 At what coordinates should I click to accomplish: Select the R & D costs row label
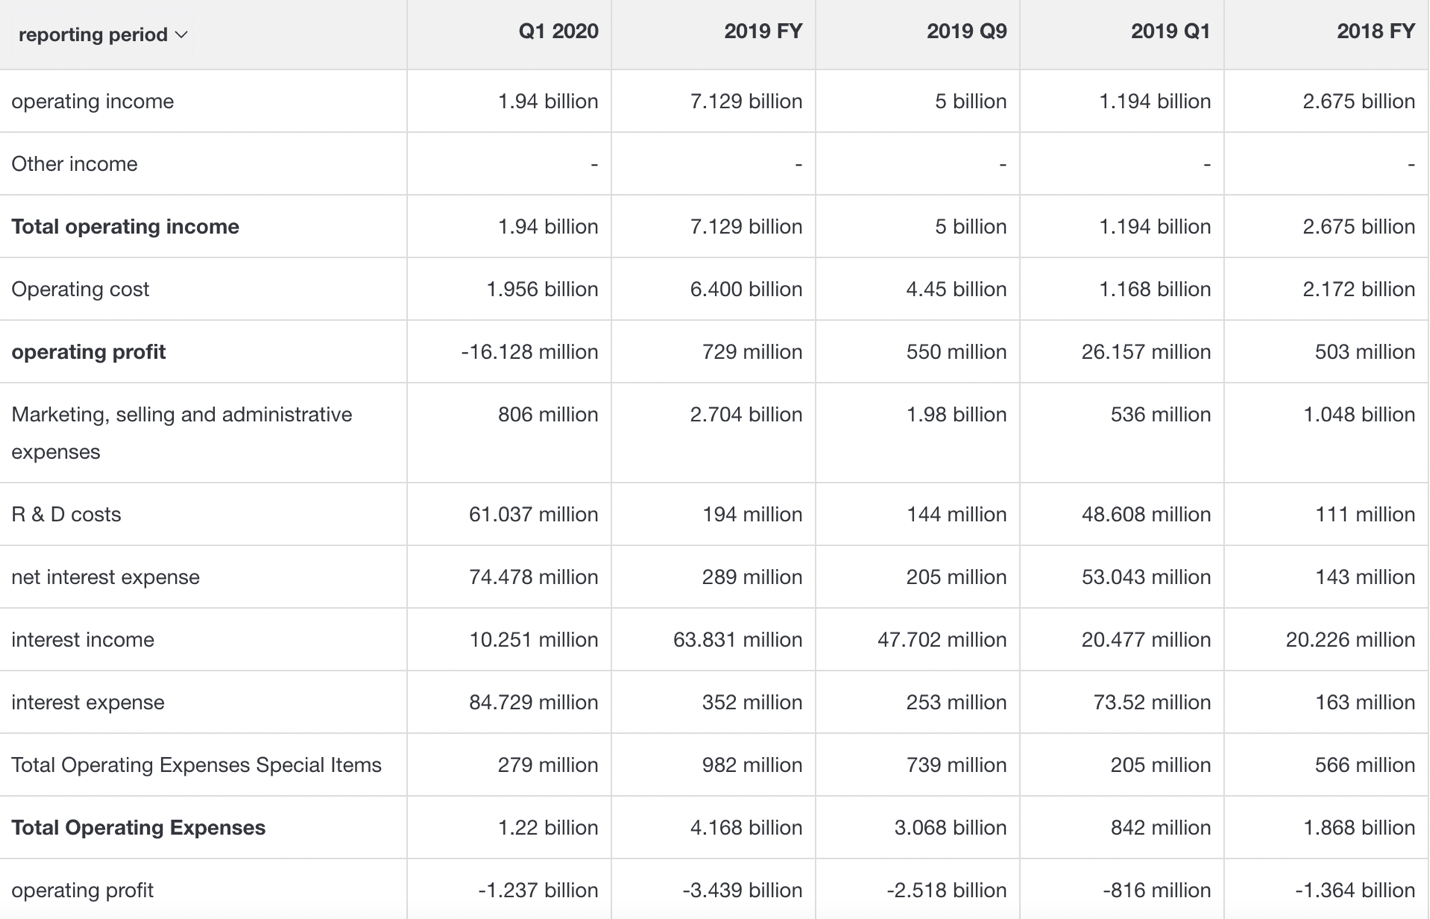pyautogui.click(x=66, y=515)
